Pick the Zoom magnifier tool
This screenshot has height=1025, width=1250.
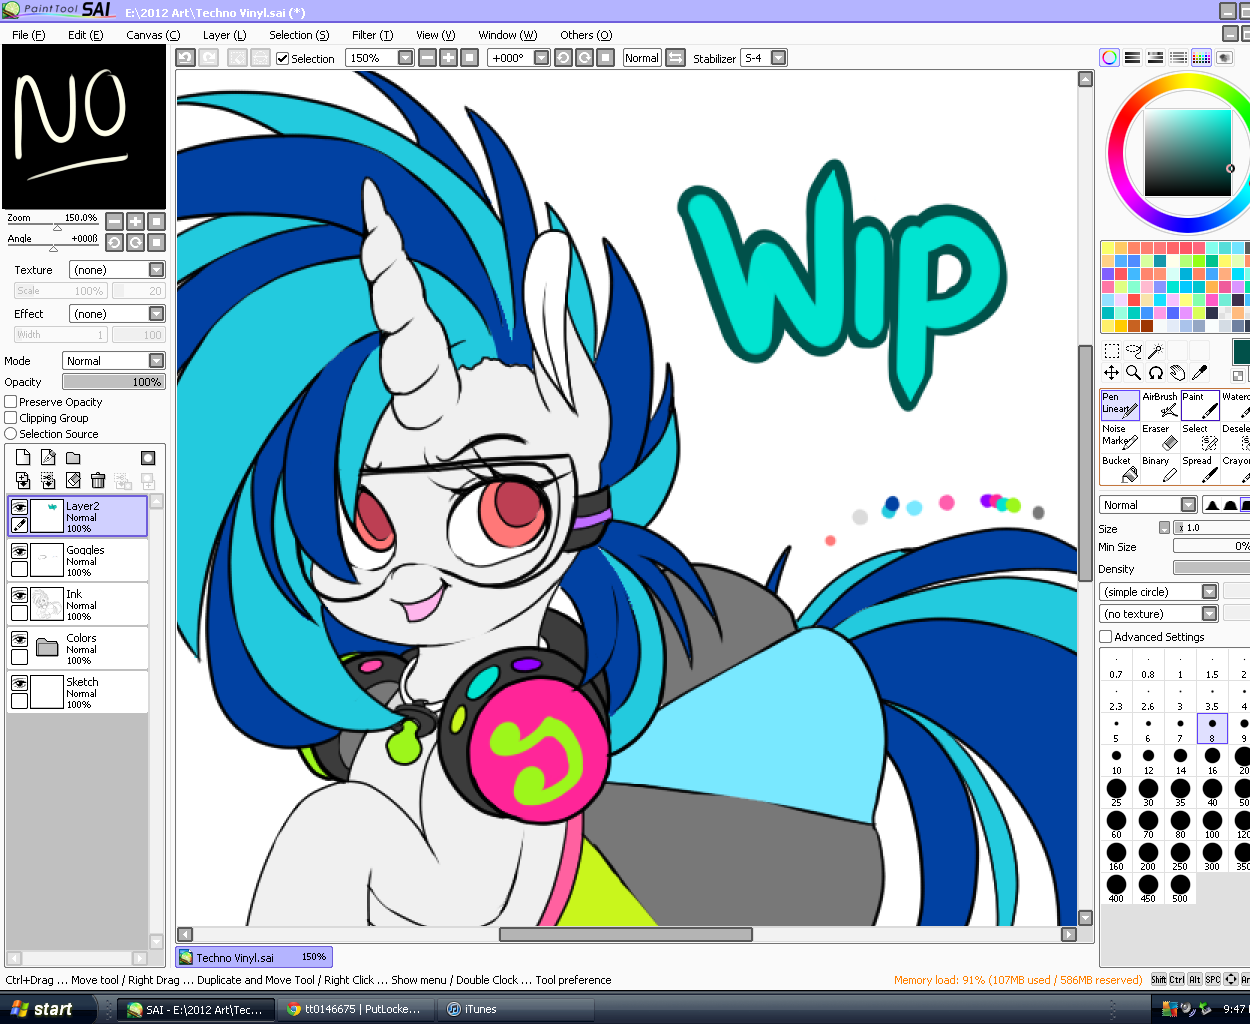coord(1133,372)
